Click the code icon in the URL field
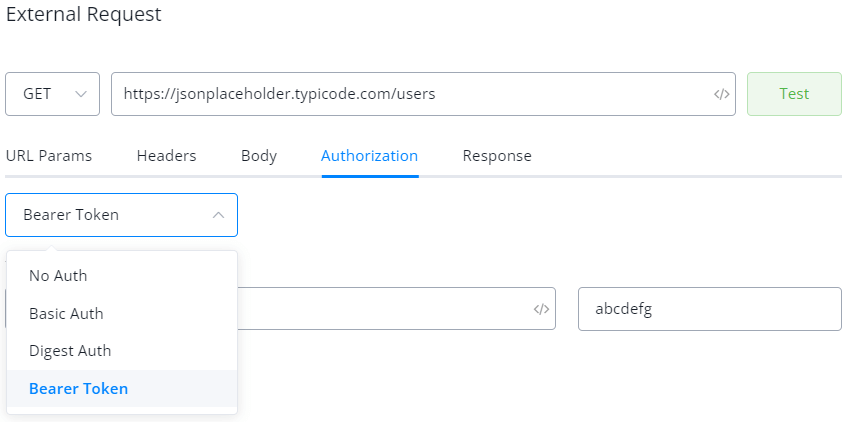 pyautogui.click(x=721, y=94)
